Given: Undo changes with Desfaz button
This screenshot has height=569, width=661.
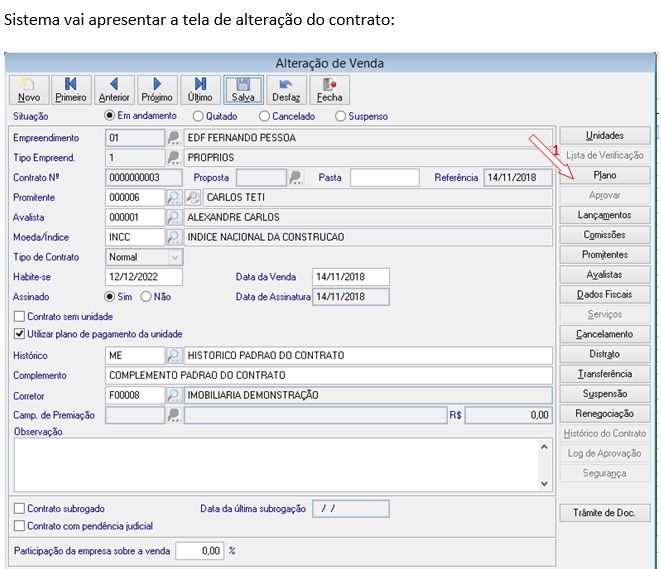Looking at the screenshot, I should [286, 90].
